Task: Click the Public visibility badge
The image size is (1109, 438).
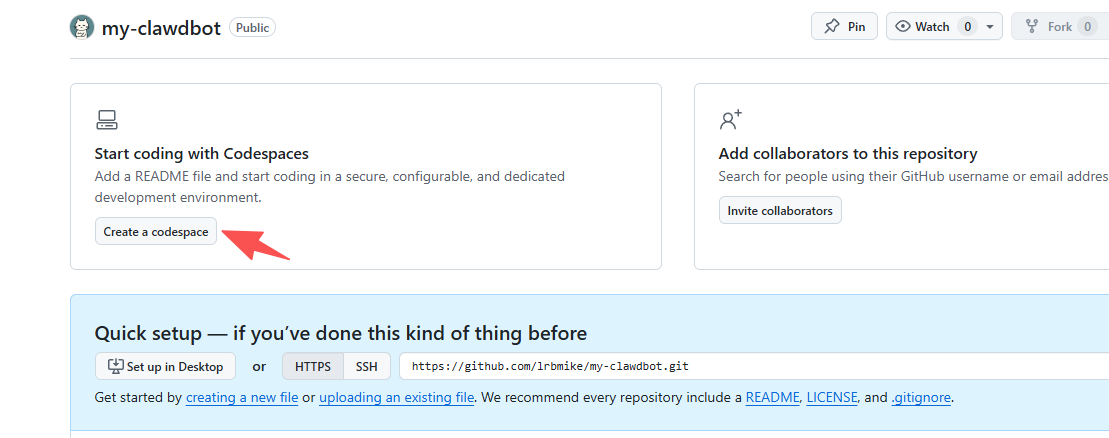Action: pyautogui.click(x=252, y=28)
